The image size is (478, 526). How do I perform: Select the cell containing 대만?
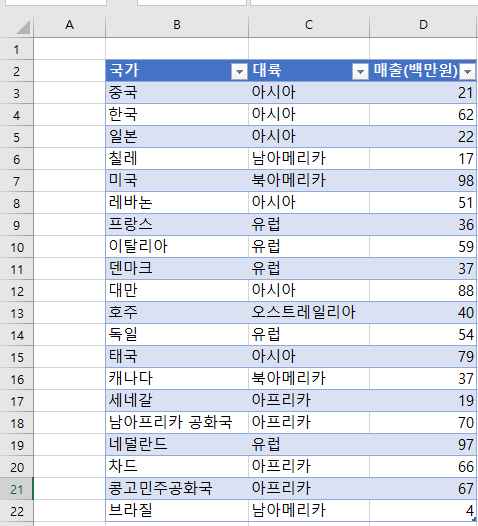click(177, 291)
